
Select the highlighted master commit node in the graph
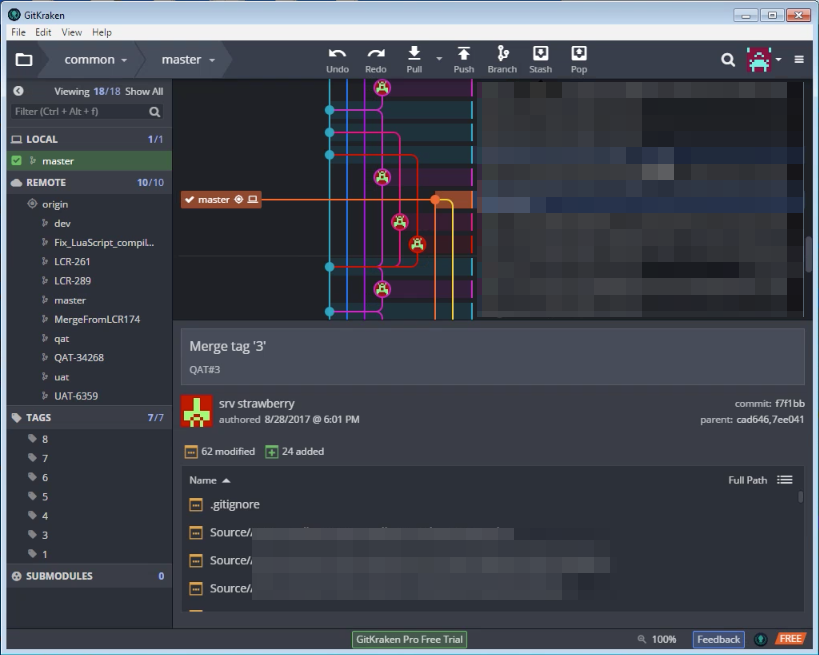pos(435,200)
